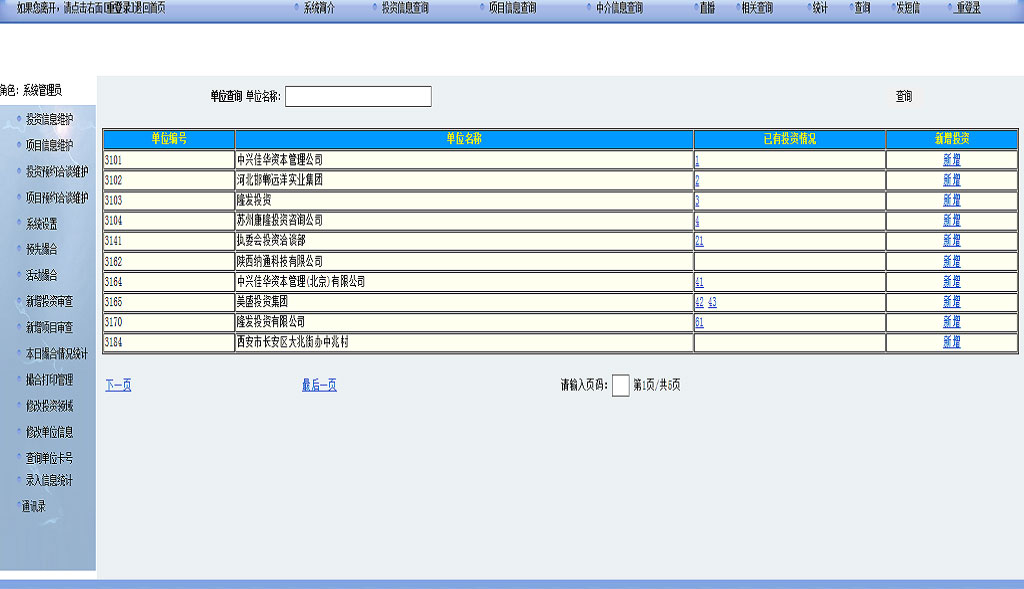
Task: Click 发短信 in the top menu
Action: 907,8
